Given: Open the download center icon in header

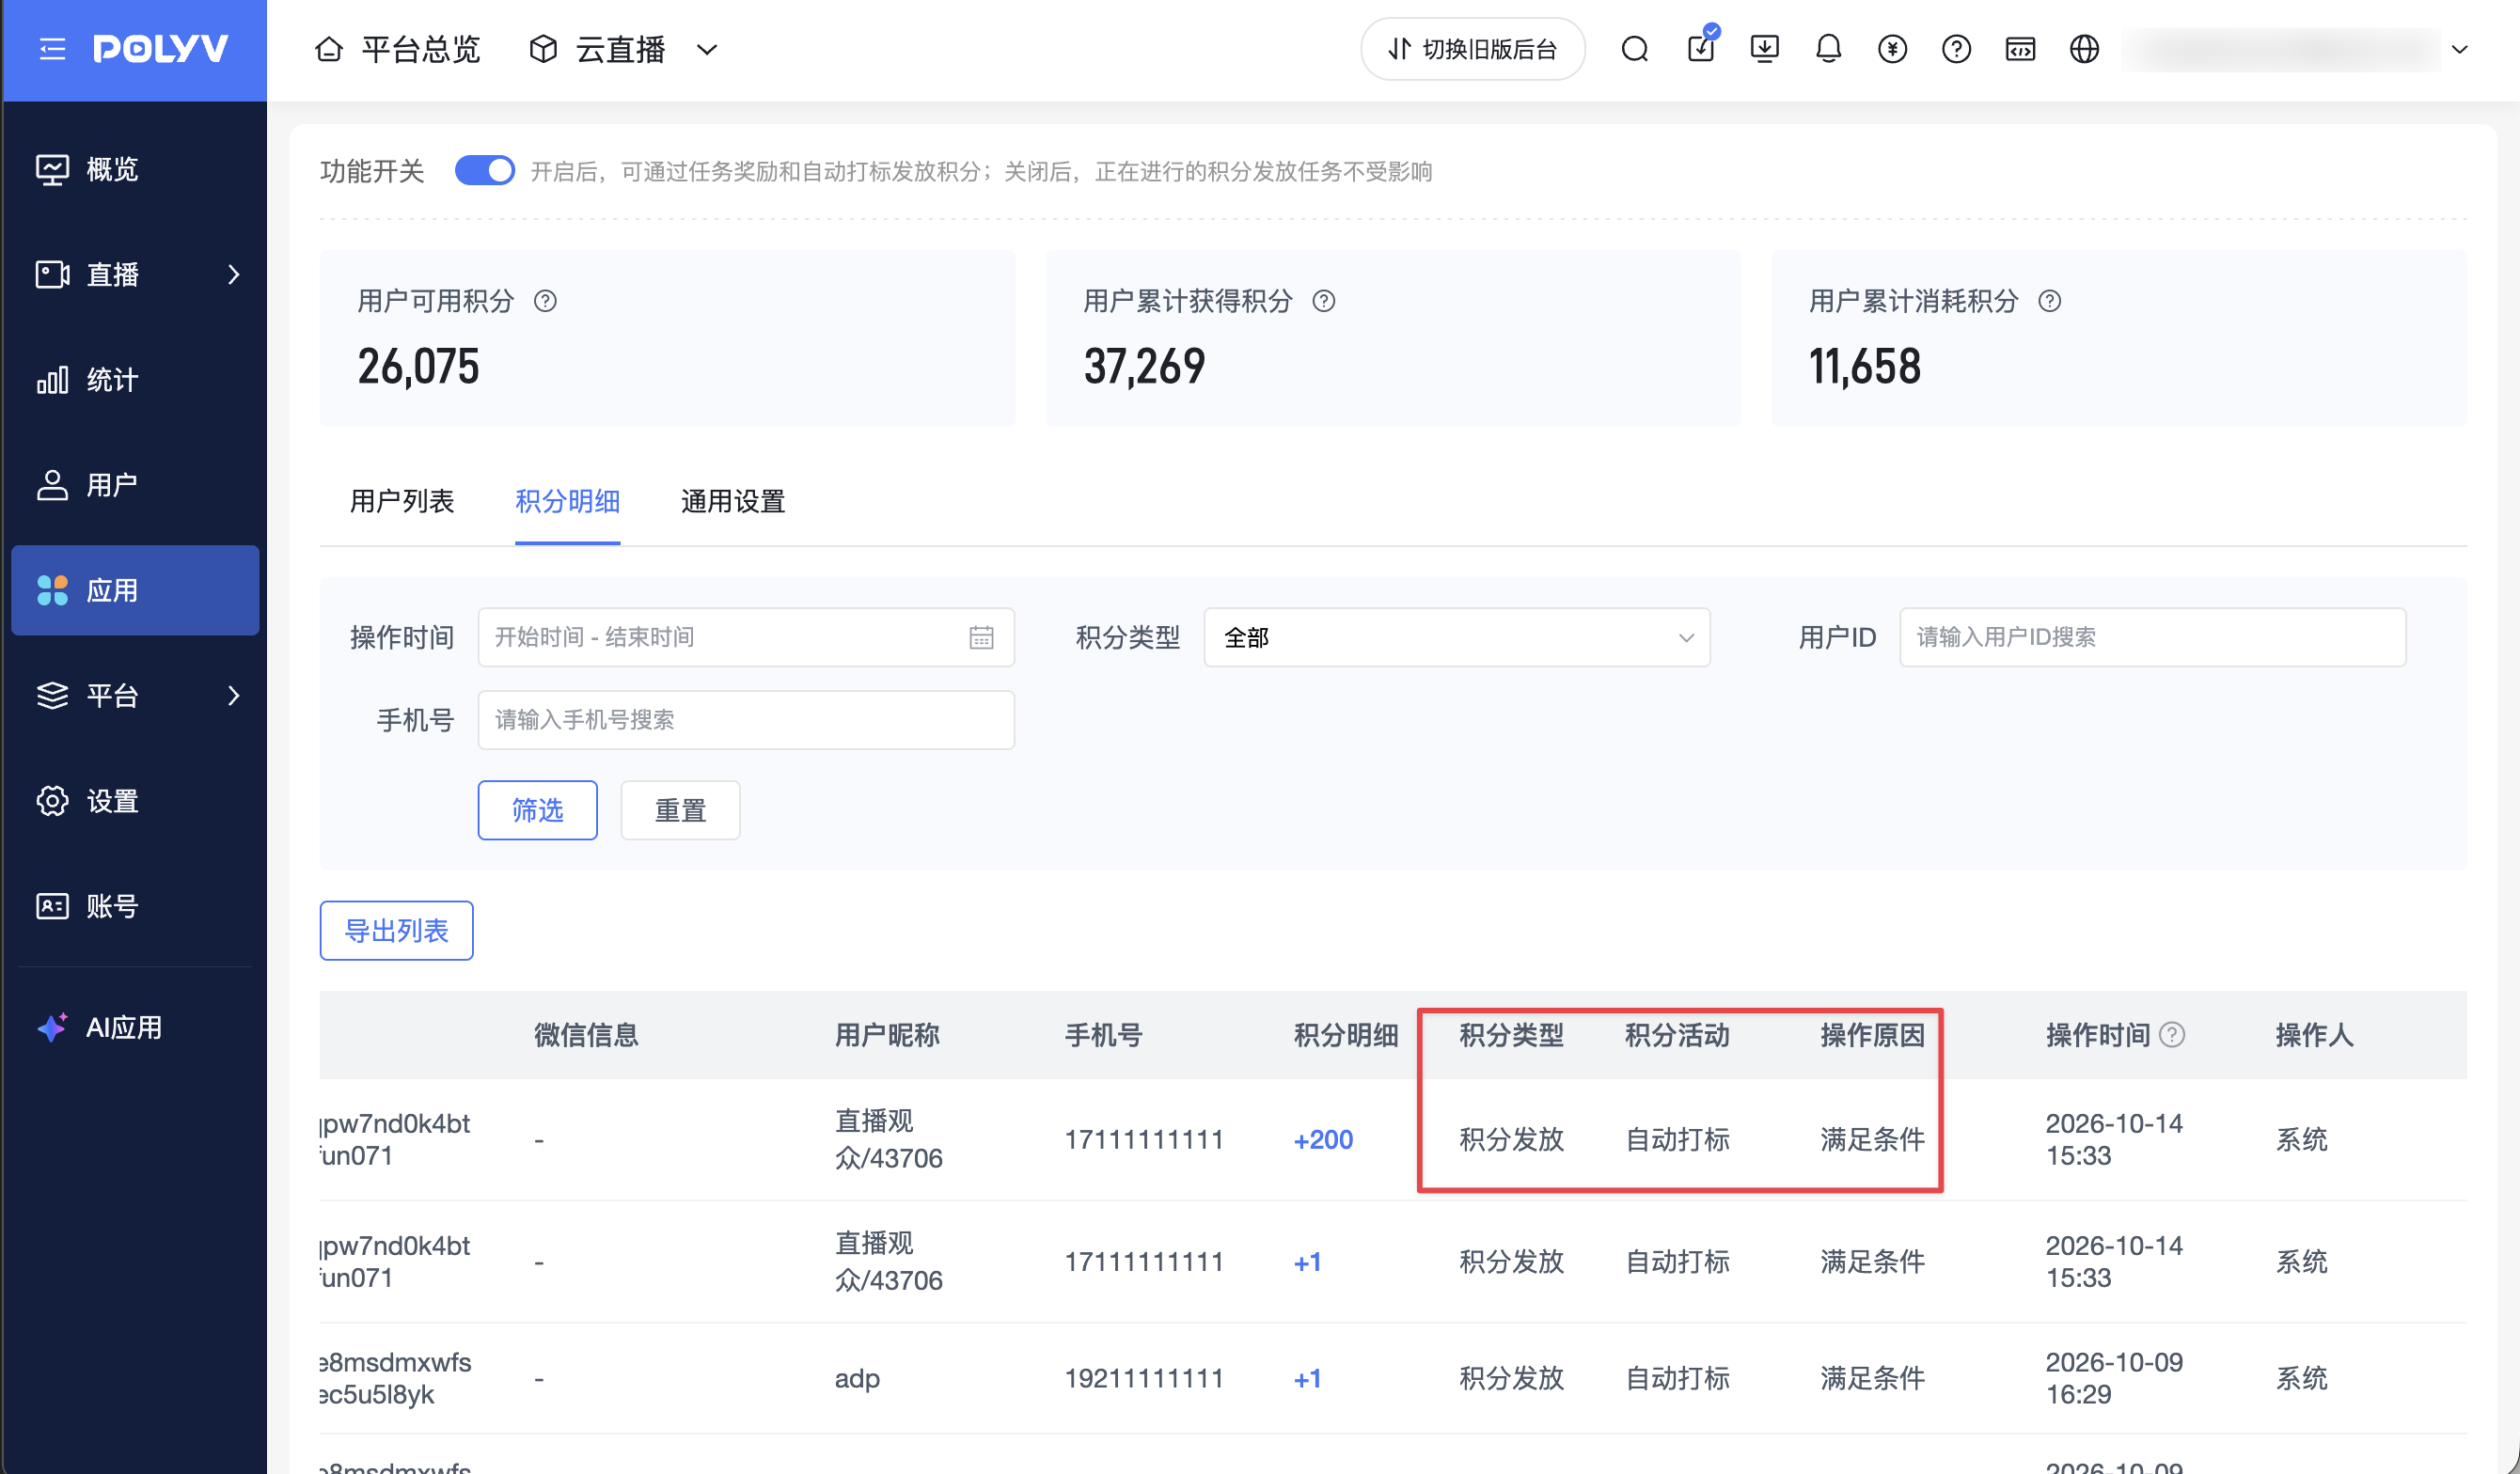Looking at the screenshot, I should [x=1765, y=49].
